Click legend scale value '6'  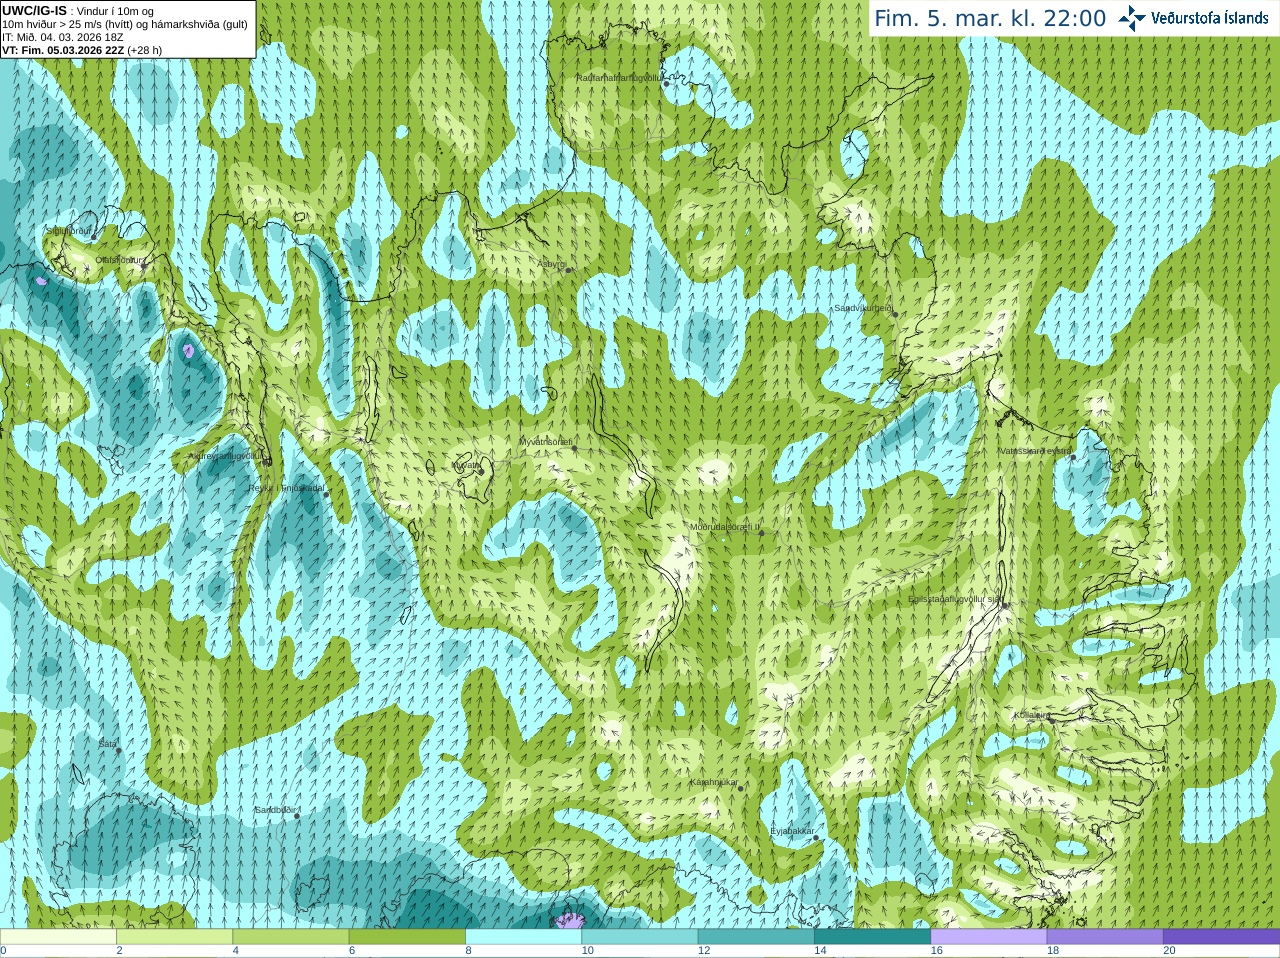[352, 951]
